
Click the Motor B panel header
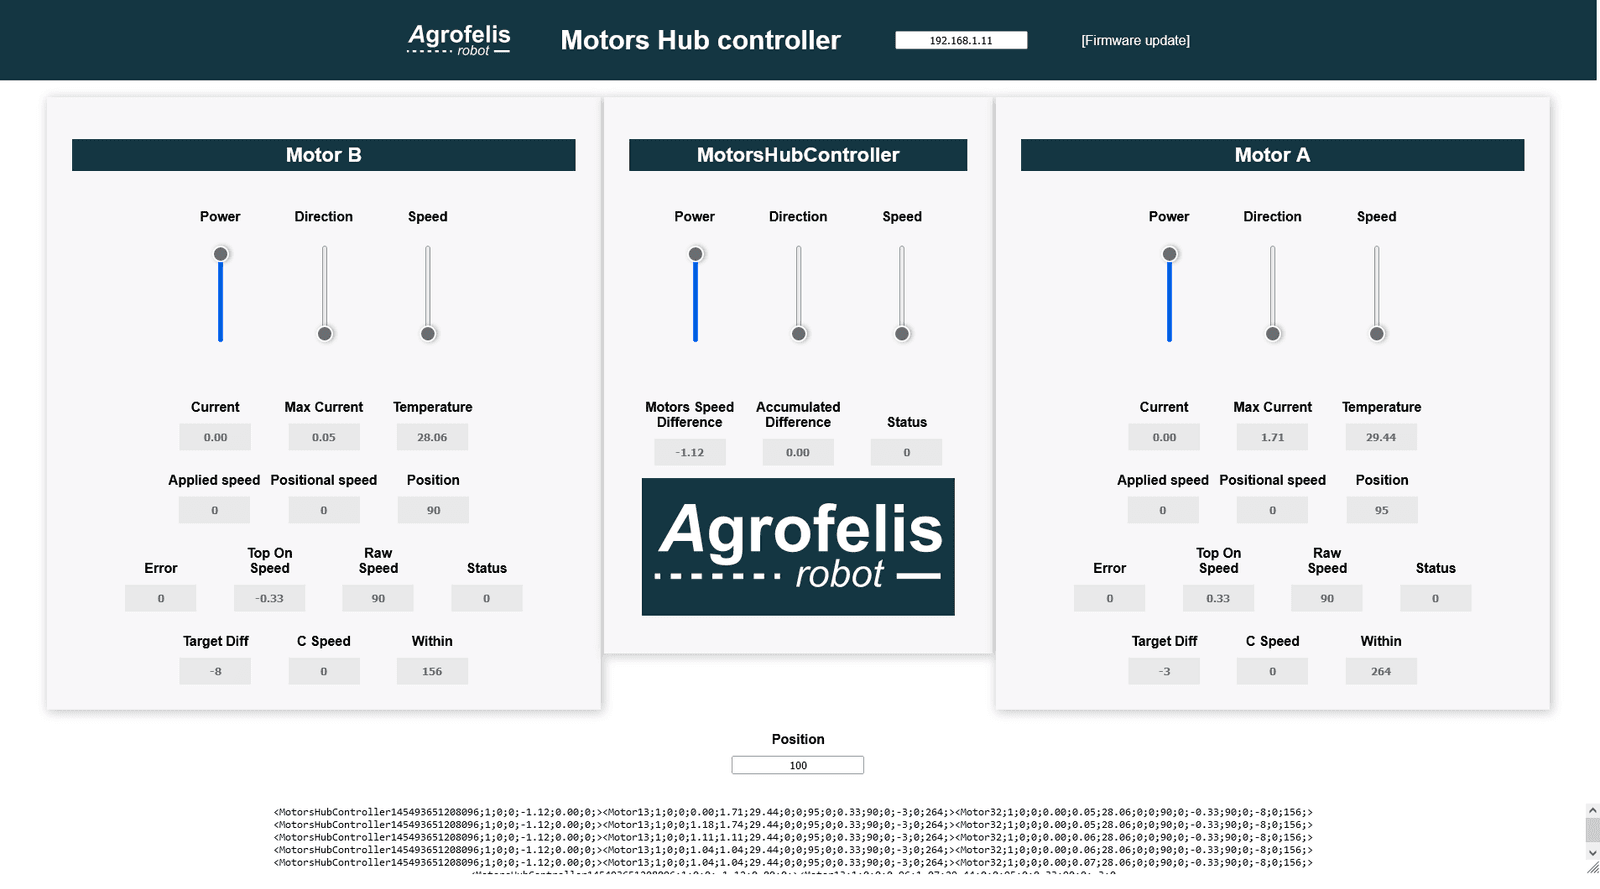point(324,155)
